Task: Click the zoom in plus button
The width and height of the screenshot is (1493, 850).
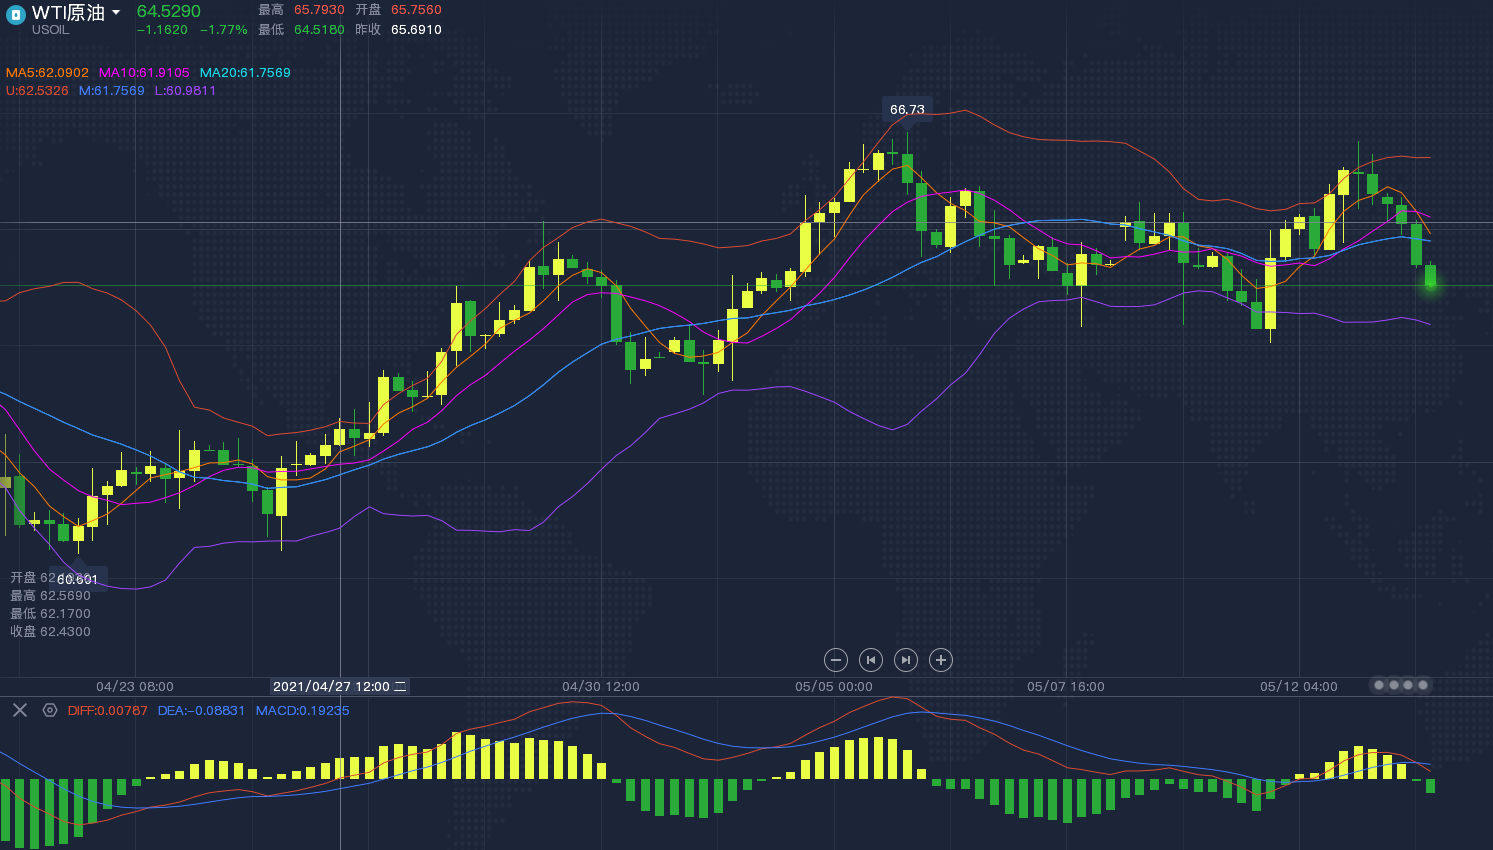Action: click(940, 660)
